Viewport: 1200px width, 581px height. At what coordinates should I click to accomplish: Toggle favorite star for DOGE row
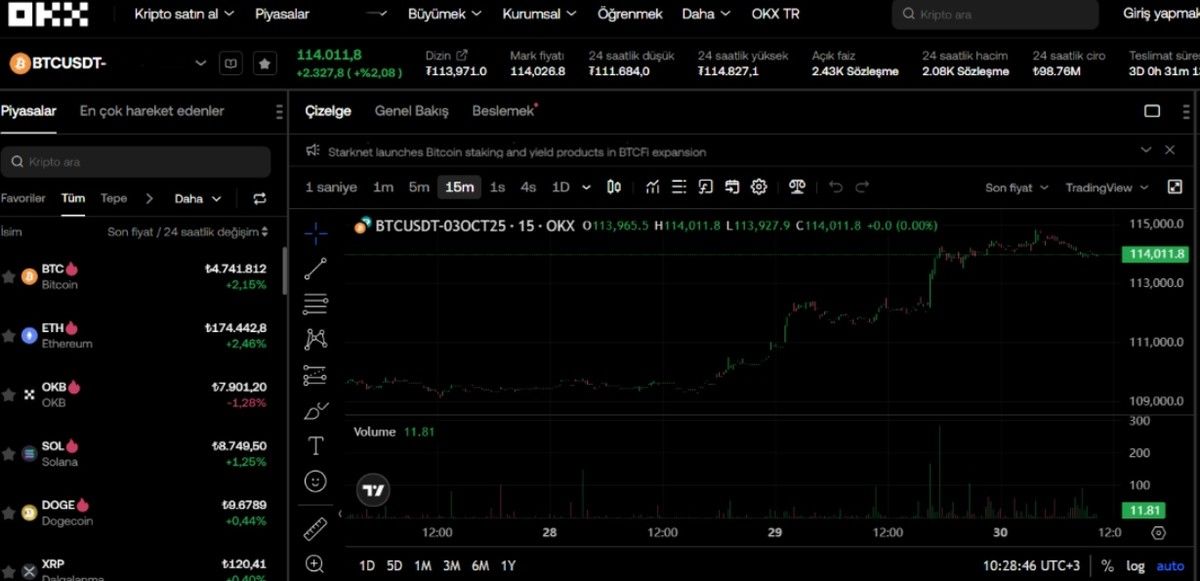click(9, 512)
